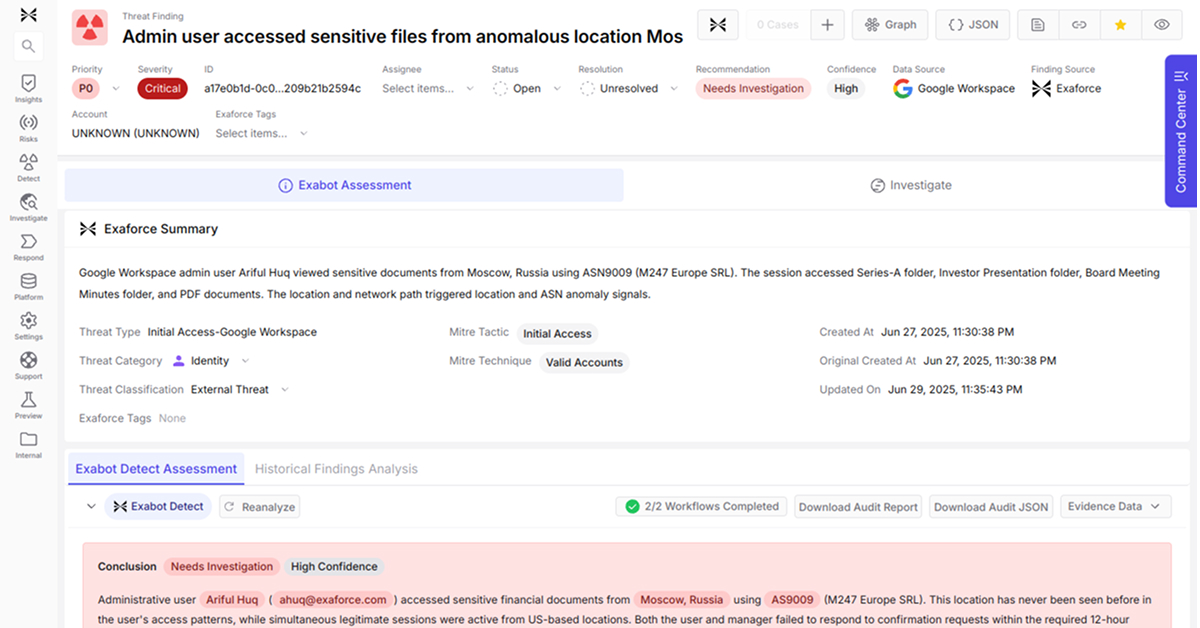Click the Ariful Huq user chip
1200x628 pixels.
pyautogui.click(x=231, y=600)
